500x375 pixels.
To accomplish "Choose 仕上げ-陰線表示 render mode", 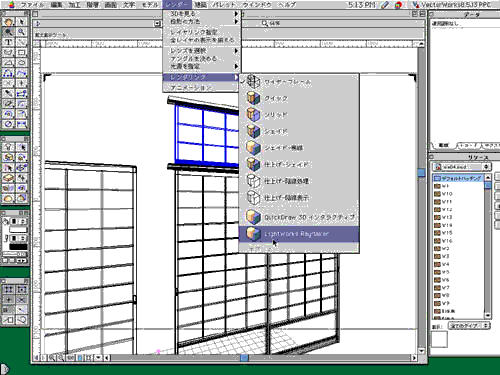I will pos(299,198).
